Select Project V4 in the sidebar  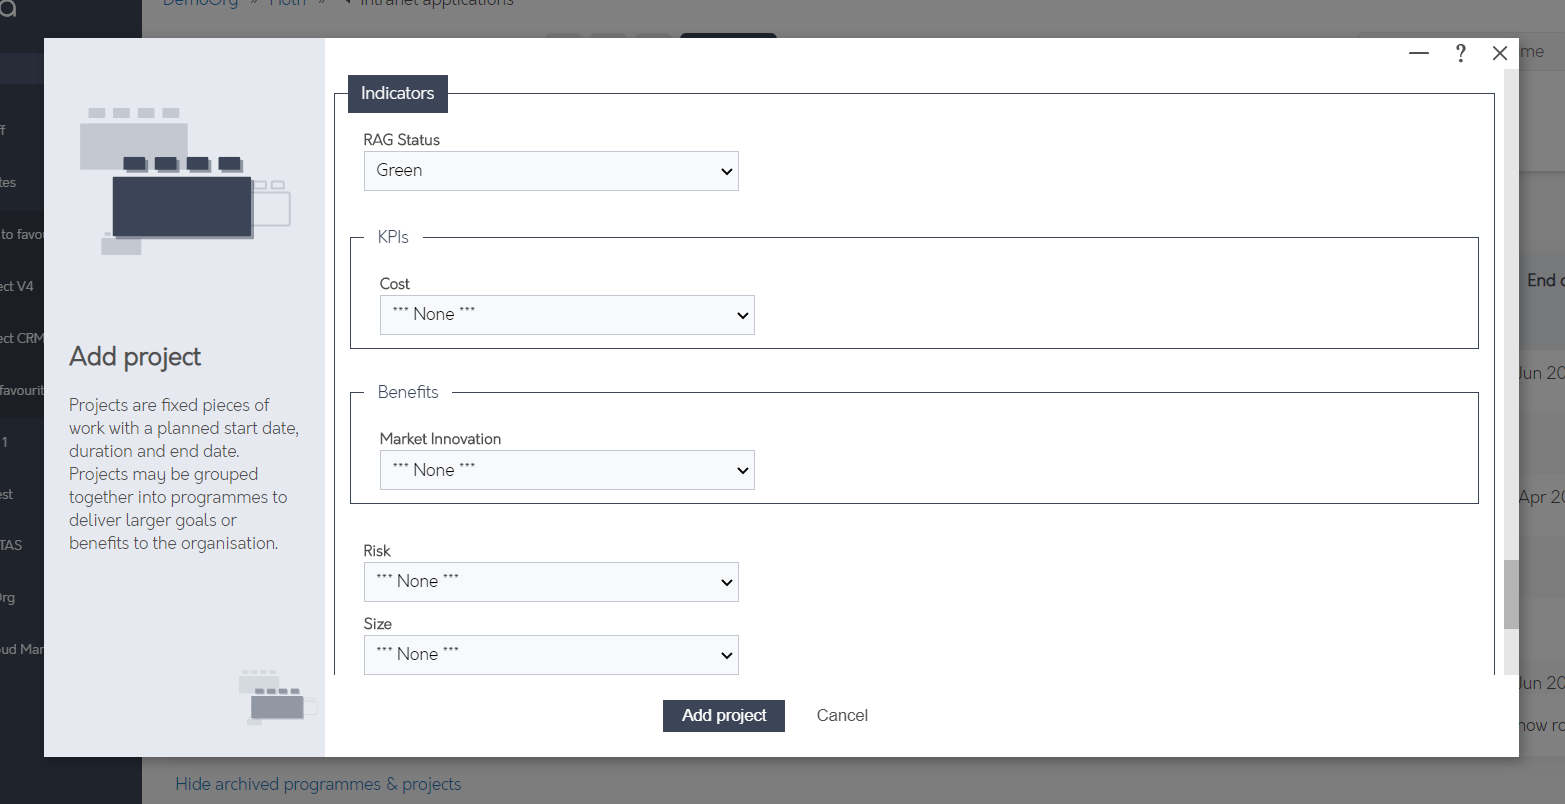click(15, 285)
